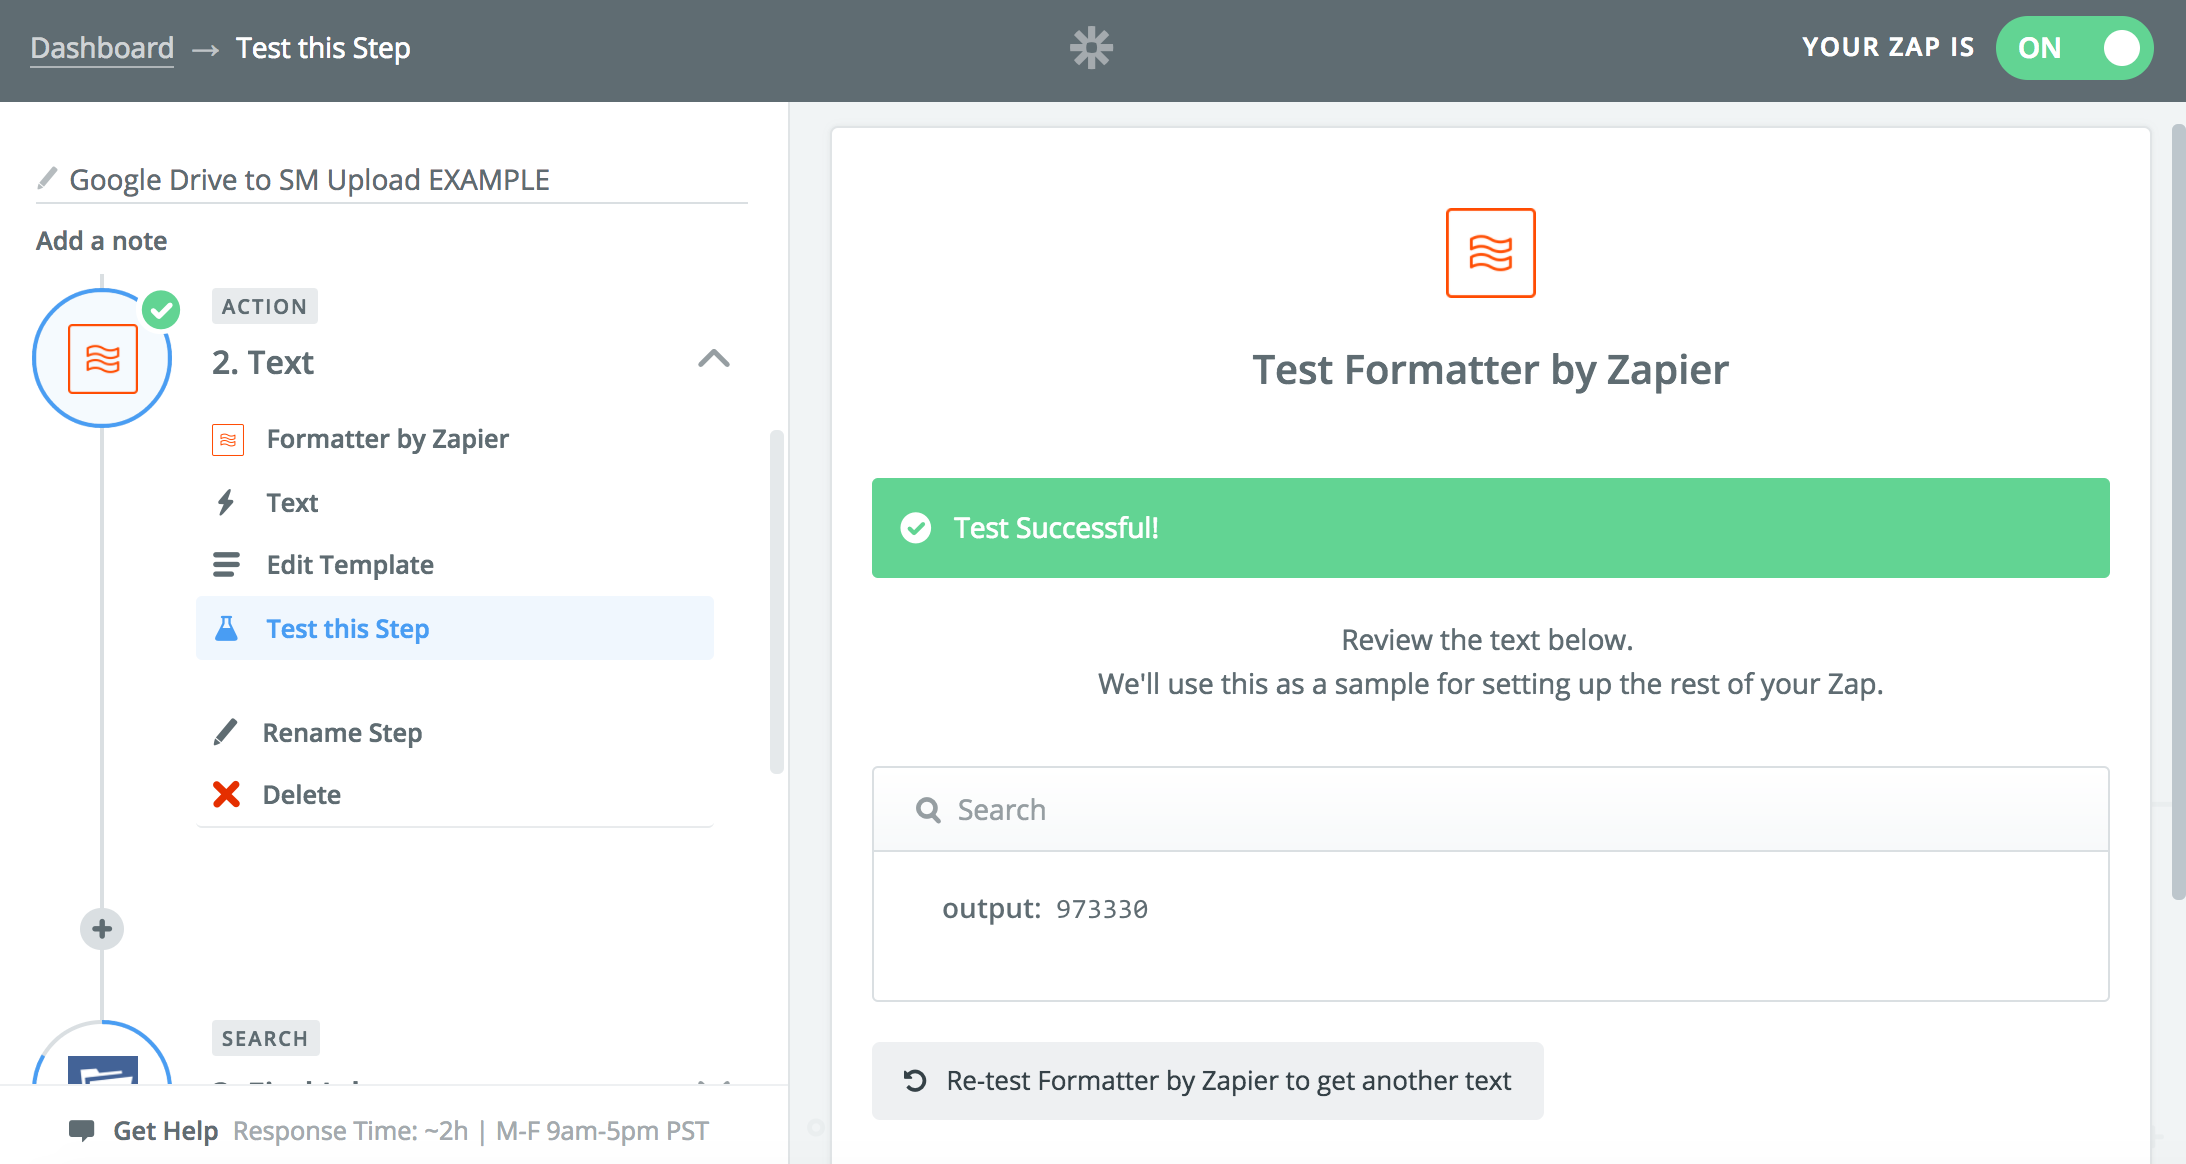This screenshot has height=1164, width=2186.
Task: Click the pencil icon beside the zap name
Action: coord(47,178)
